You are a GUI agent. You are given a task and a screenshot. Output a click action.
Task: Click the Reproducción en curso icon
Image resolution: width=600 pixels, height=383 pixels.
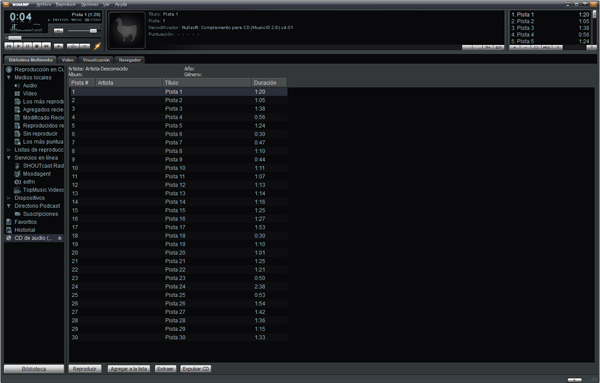[x=9, y=69]
